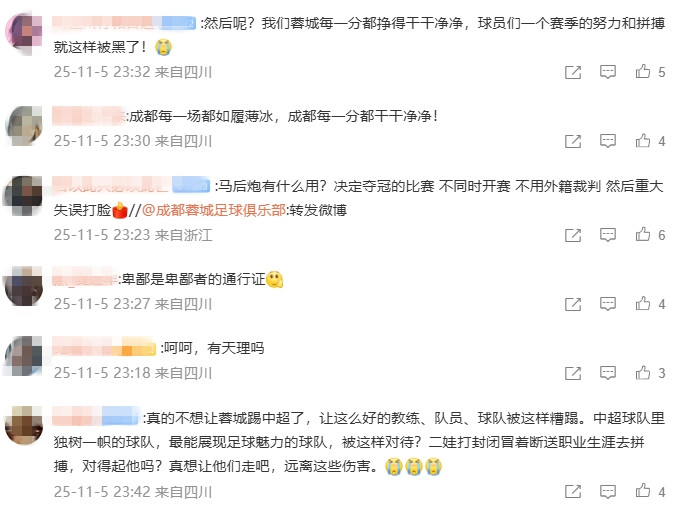
Task: Like the 卑鄙是卑鄙者的通行证 comment
Action: tap(650, 304)
